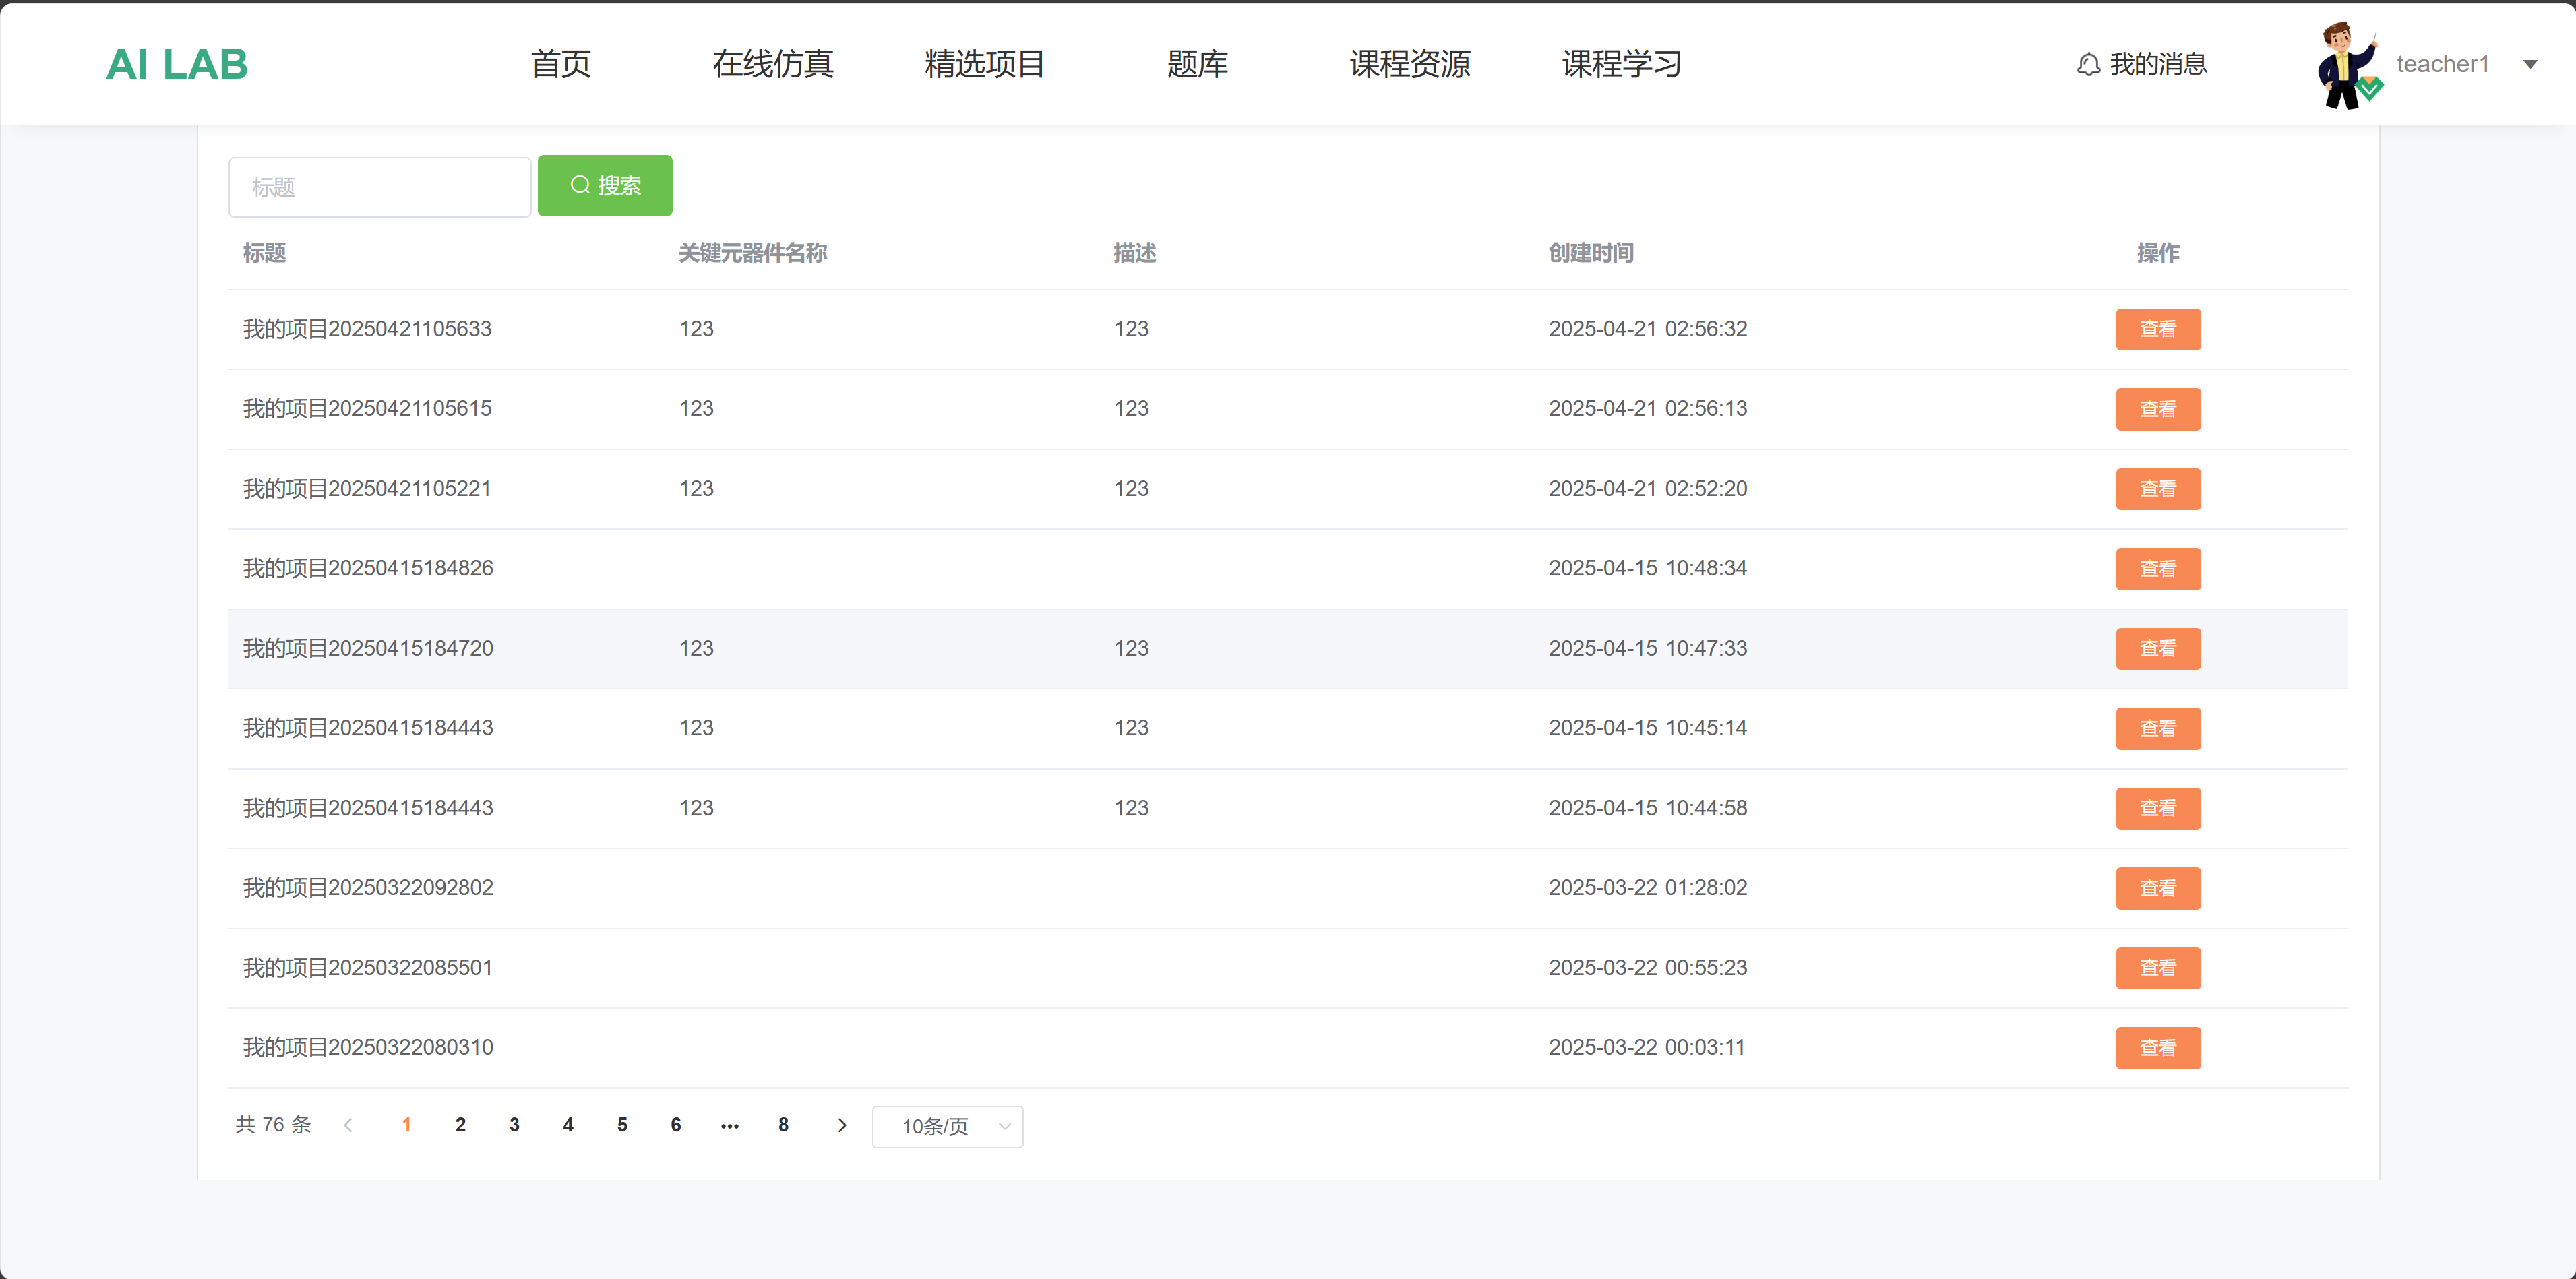Open the 首页 menu item
2576x1279 pixels.
click(561, 64)
